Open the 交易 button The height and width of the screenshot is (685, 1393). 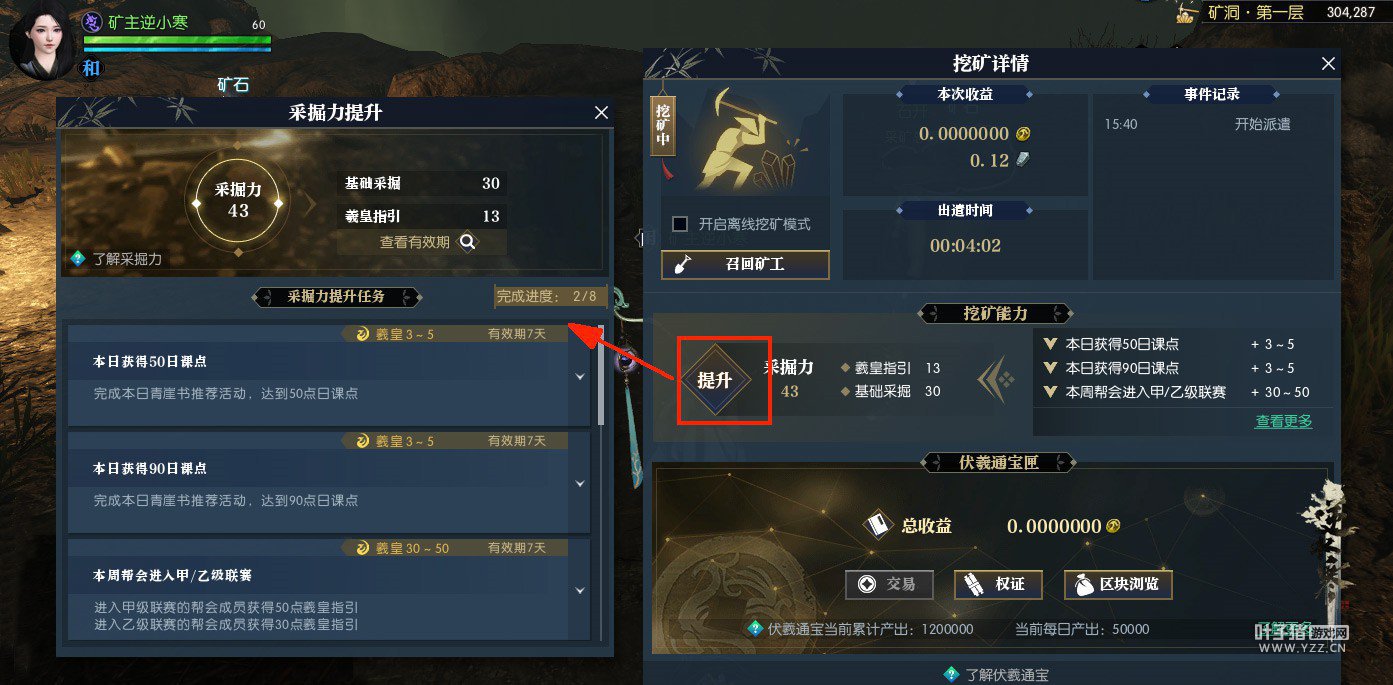click(x=889, y=584)
